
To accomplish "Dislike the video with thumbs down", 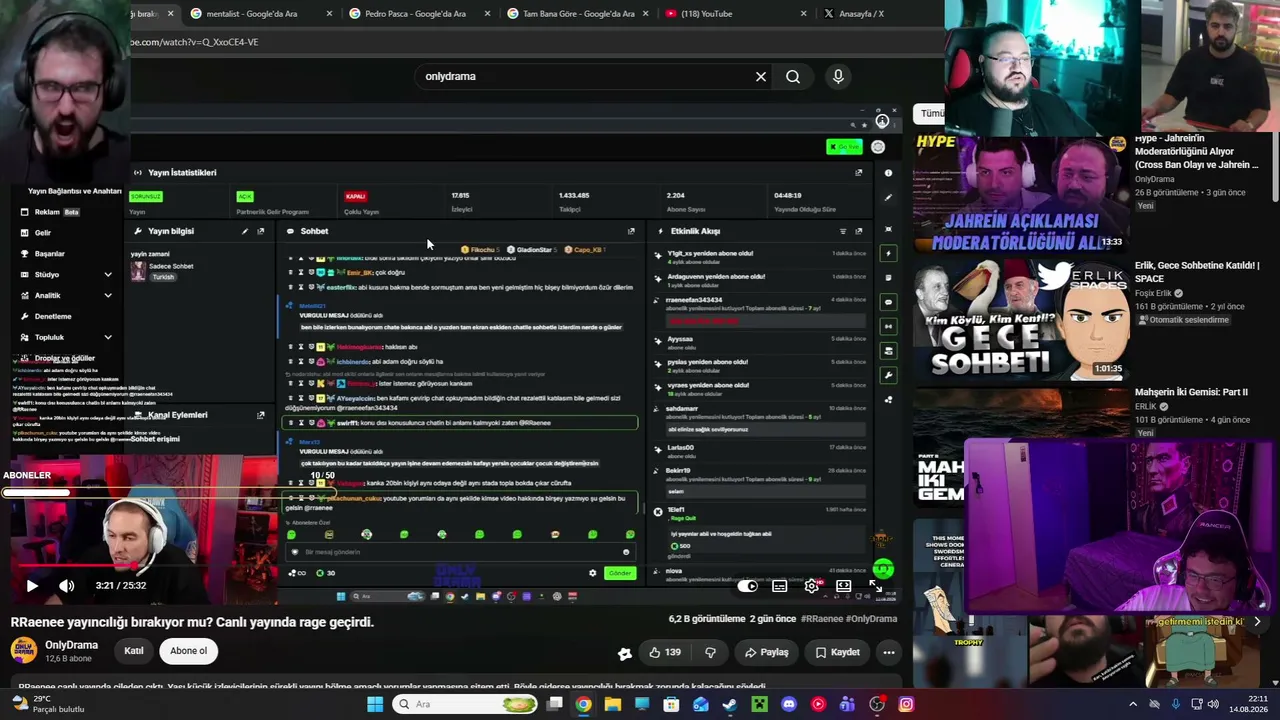I will (710, 652).
